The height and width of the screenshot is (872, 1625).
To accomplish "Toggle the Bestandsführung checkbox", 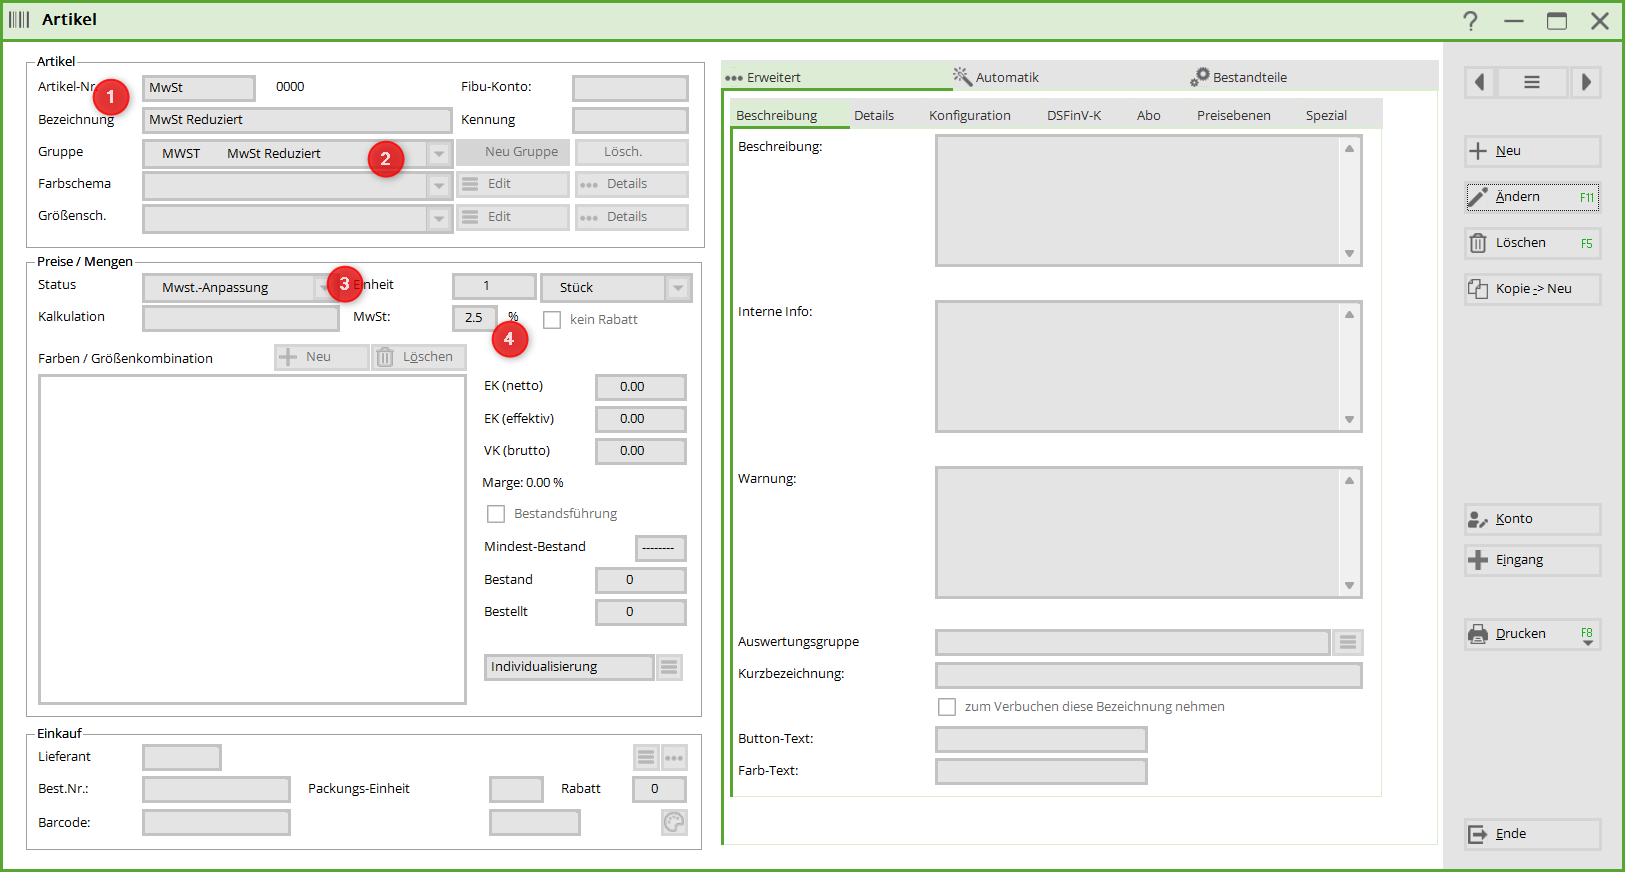I will 496,514.
